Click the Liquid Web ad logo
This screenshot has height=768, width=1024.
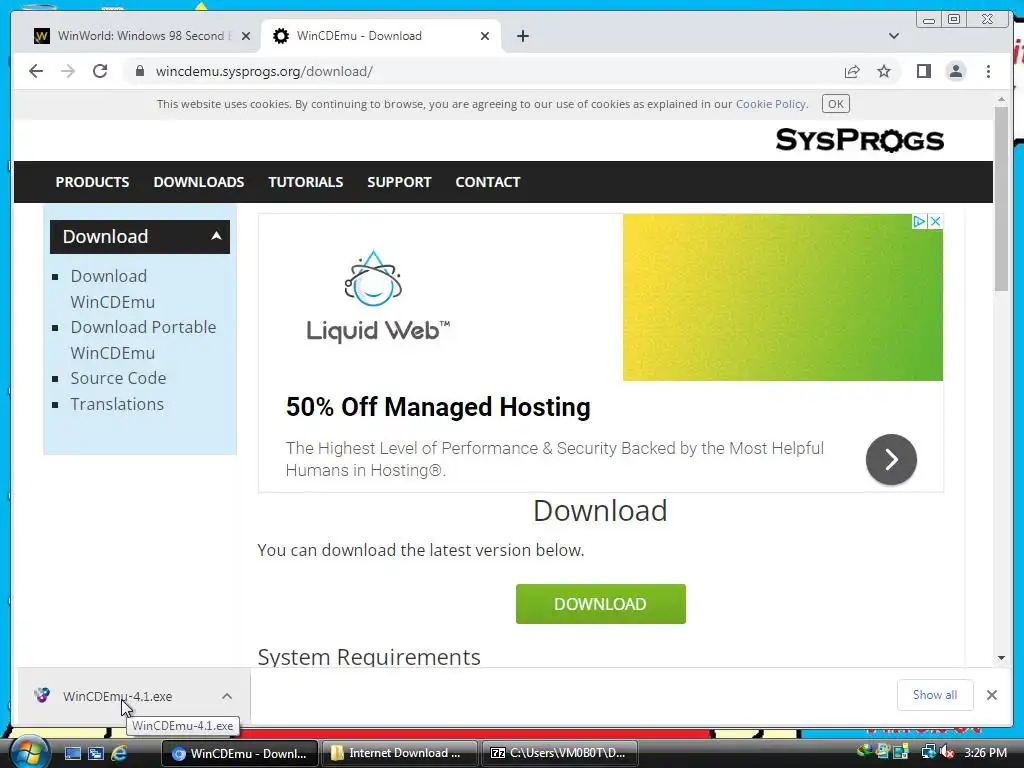coord(377,296)
